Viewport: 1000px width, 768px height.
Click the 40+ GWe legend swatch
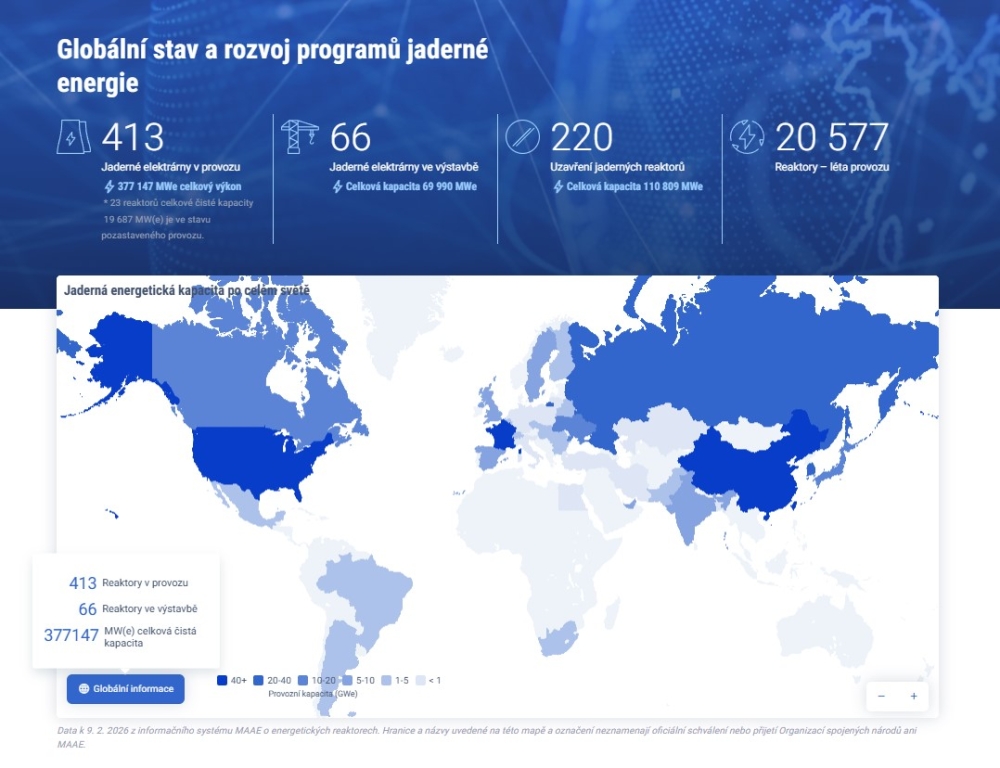(x=222, y=680)
